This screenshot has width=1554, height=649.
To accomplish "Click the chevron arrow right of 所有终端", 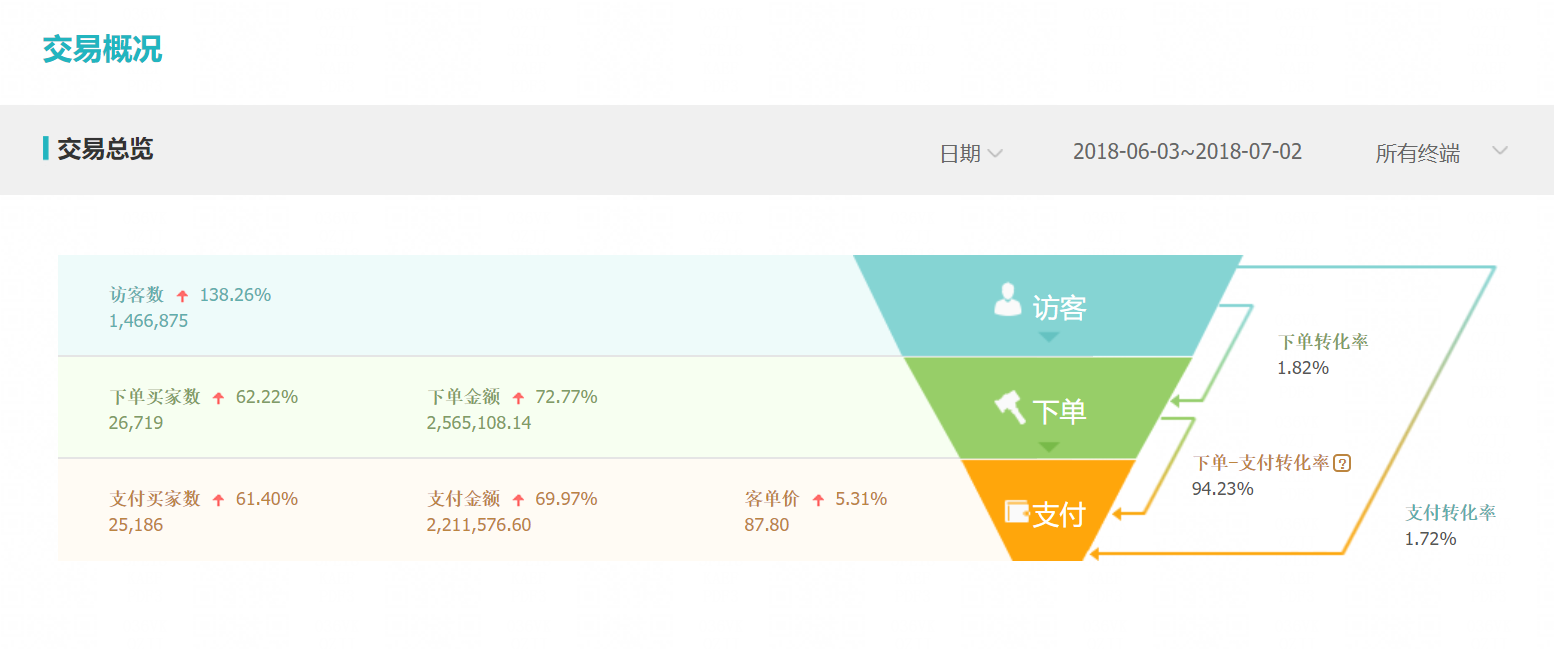I will pyautogui.click(x=1499, y=151).
